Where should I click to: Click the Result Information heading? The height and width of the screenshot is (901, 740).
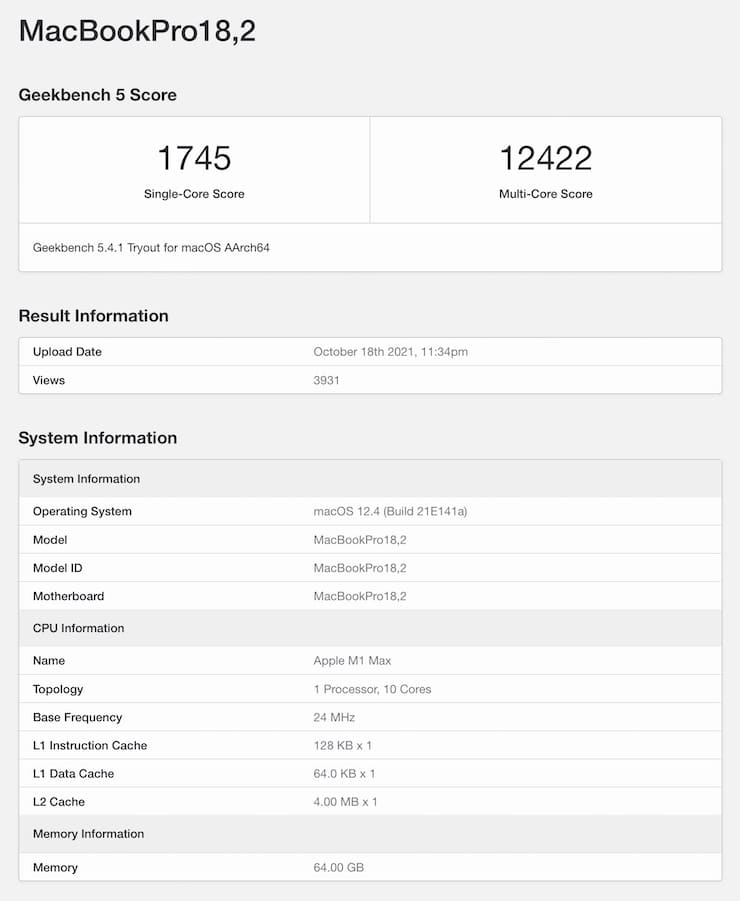[x=94, y=315]
